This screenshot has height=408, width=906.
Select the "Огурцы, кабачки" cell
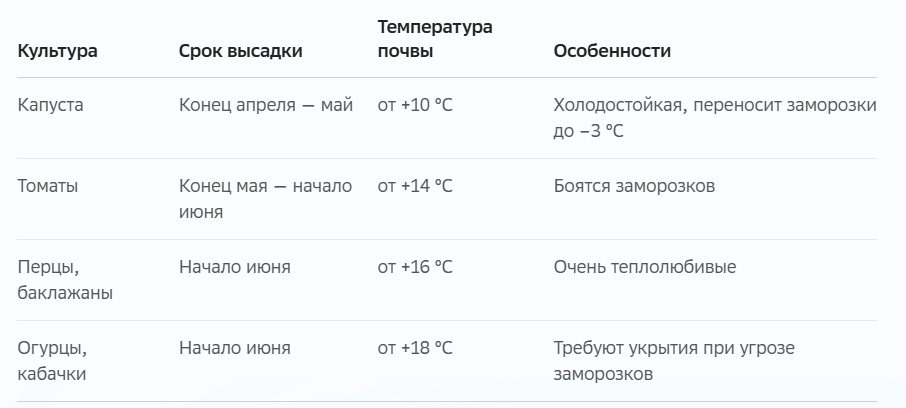coord(52,361)
